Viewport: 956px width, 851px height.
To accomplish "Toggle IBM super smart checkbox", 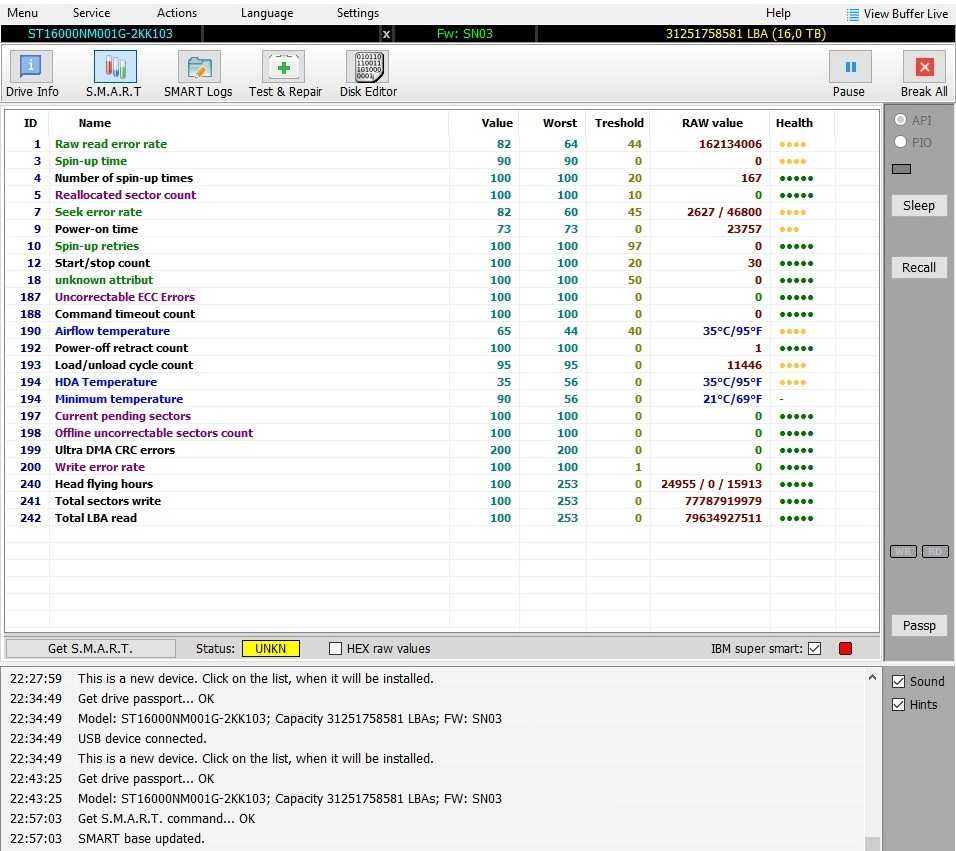I will [x=815, y=649].
